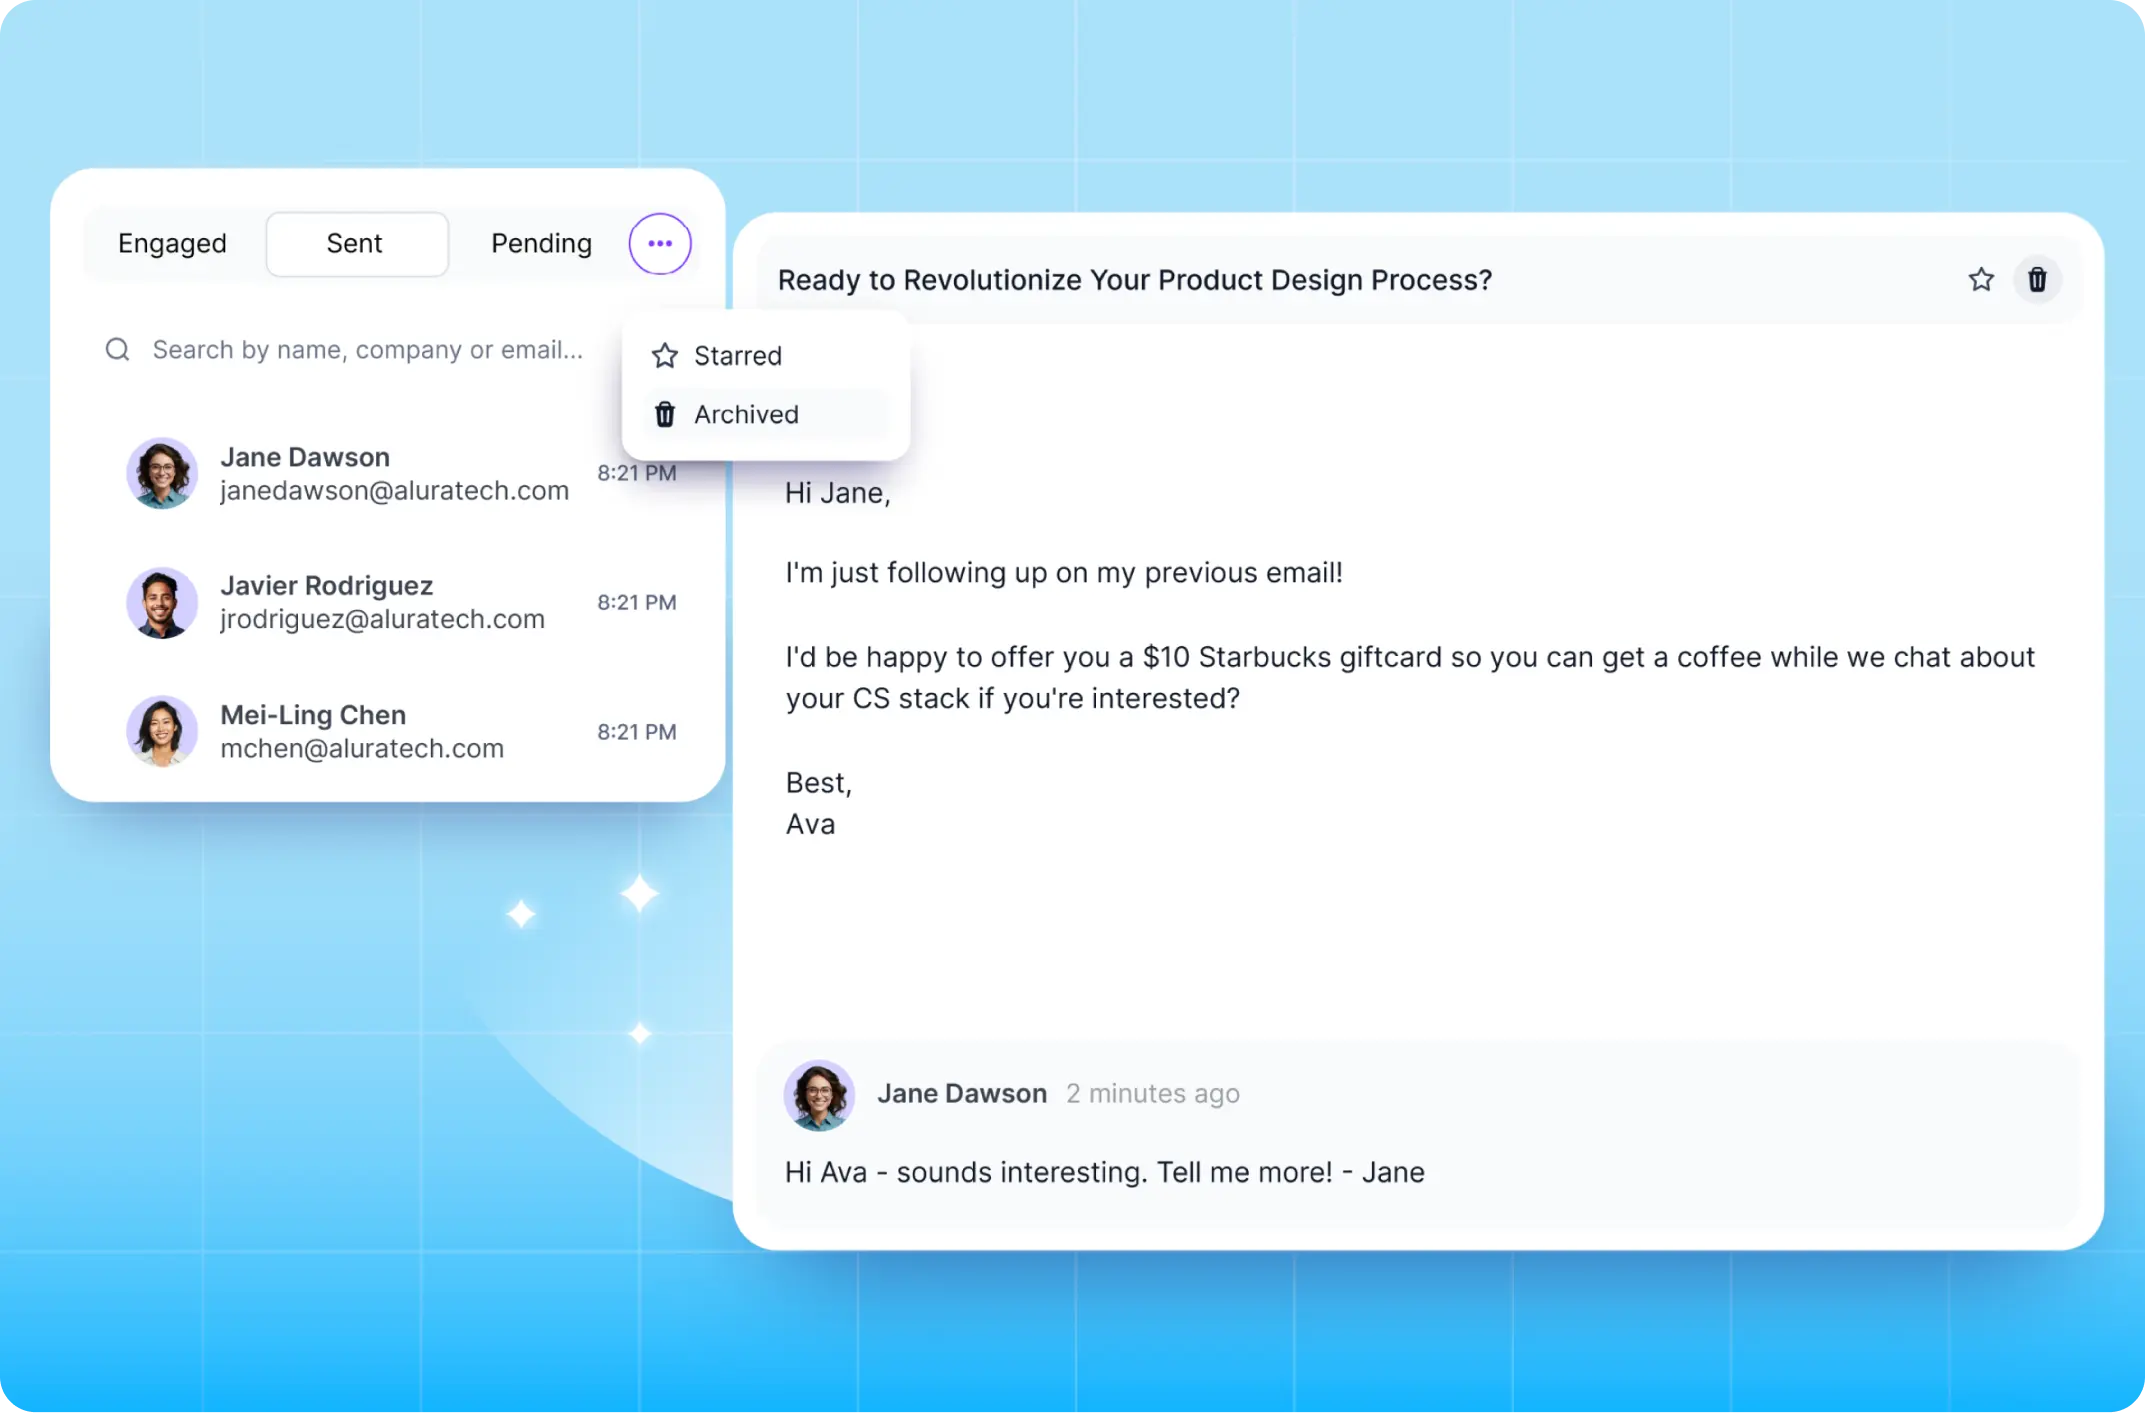
Task: Switch to the Engaged tab
Action: point(172,243)
